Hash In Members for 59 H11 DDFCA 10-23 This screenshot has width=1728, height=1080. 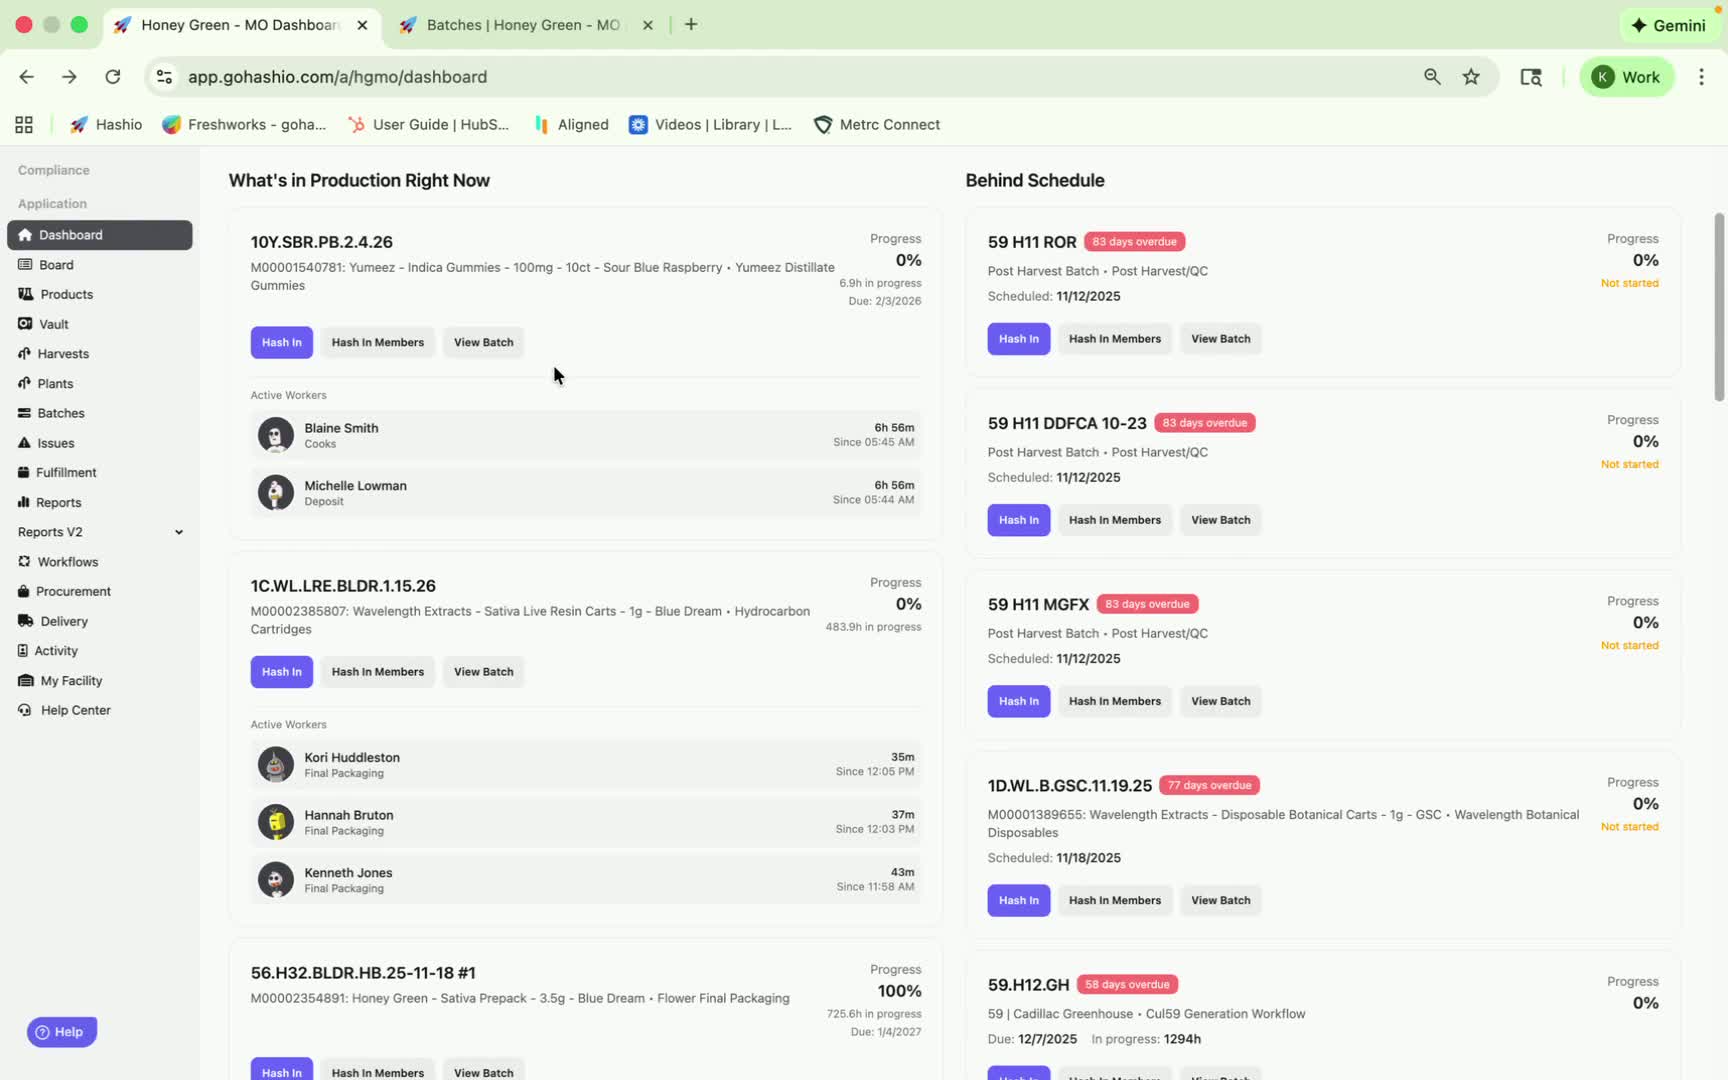pos(1115,520)
